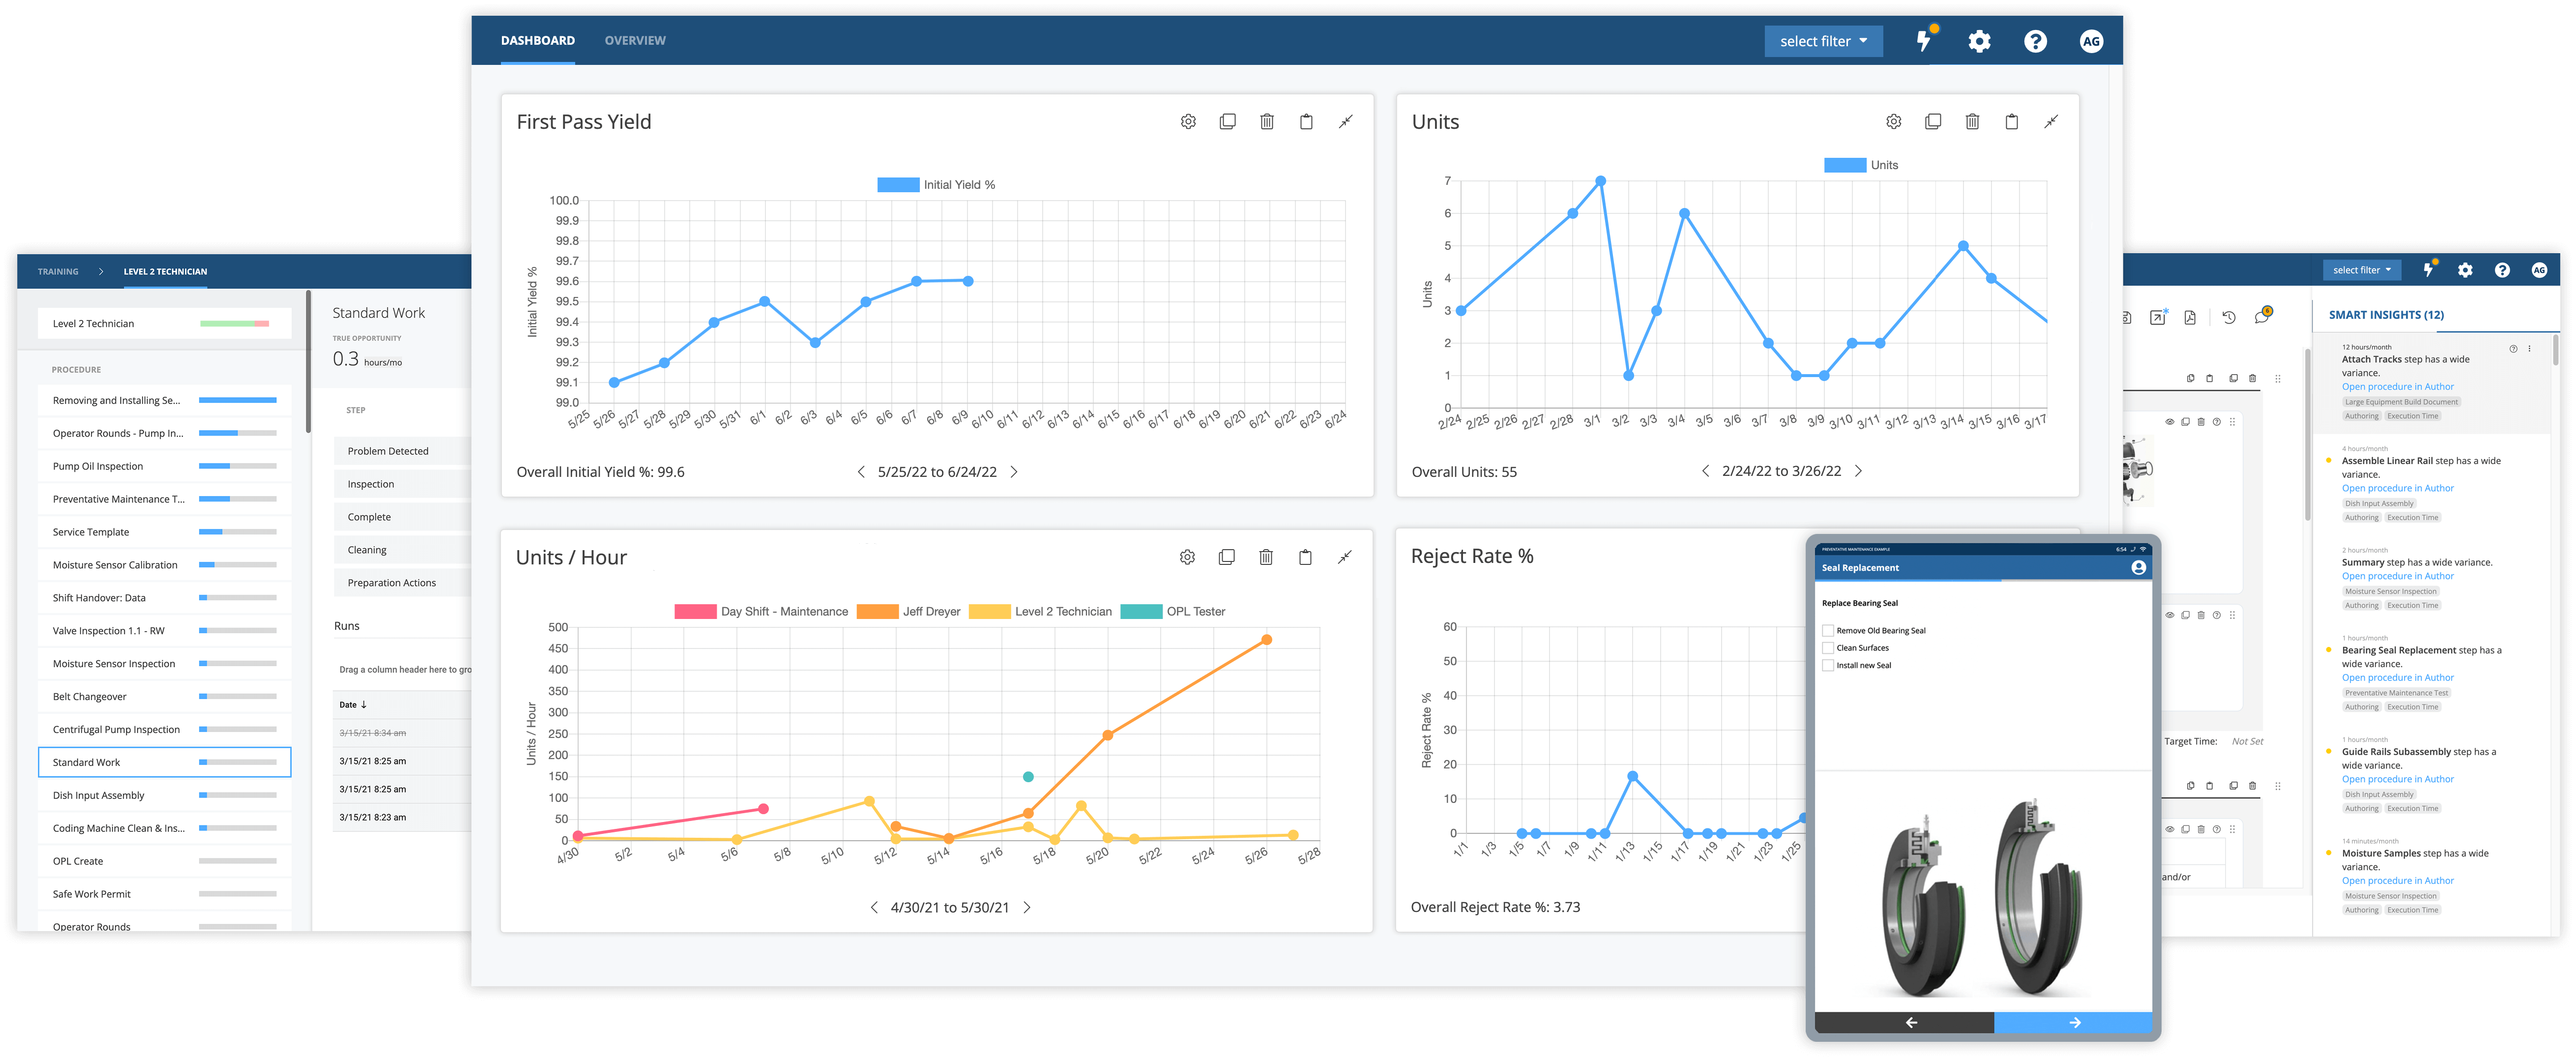
Task: Select SMART INSIGHTS (12) tab
Action: coord(2386,315)
